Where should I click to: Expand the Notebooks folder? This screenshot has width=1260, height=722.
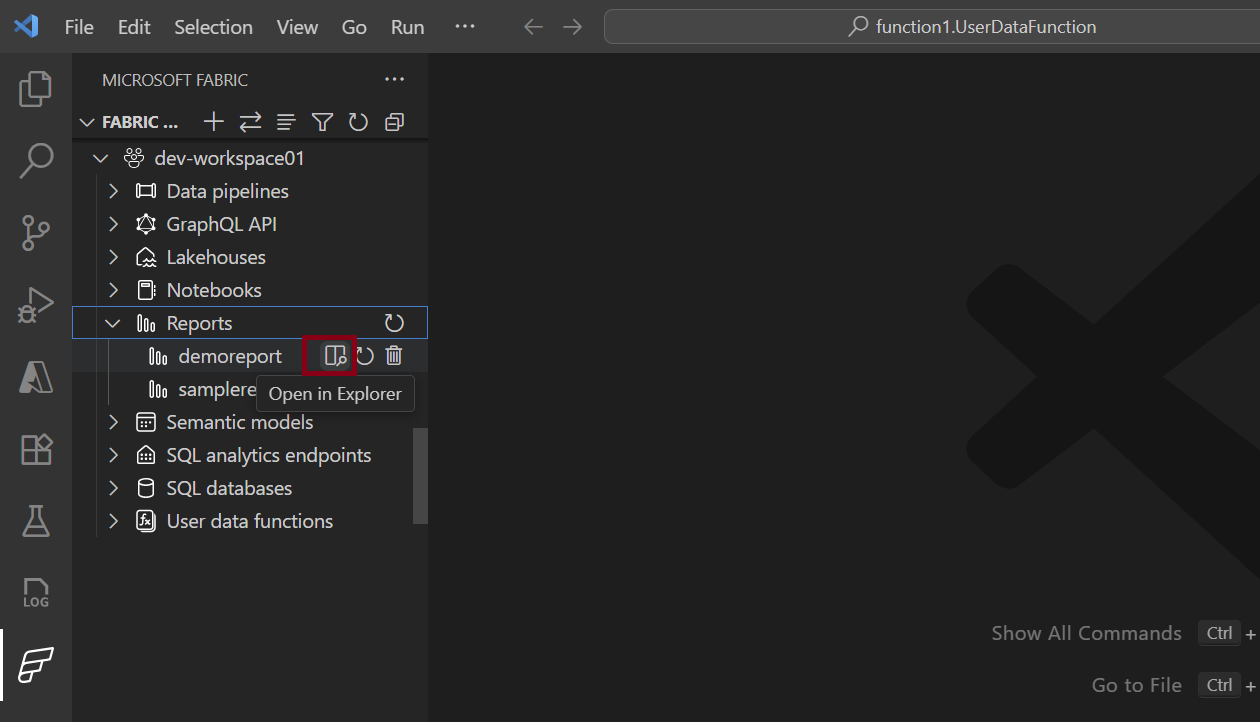[113, 290]
